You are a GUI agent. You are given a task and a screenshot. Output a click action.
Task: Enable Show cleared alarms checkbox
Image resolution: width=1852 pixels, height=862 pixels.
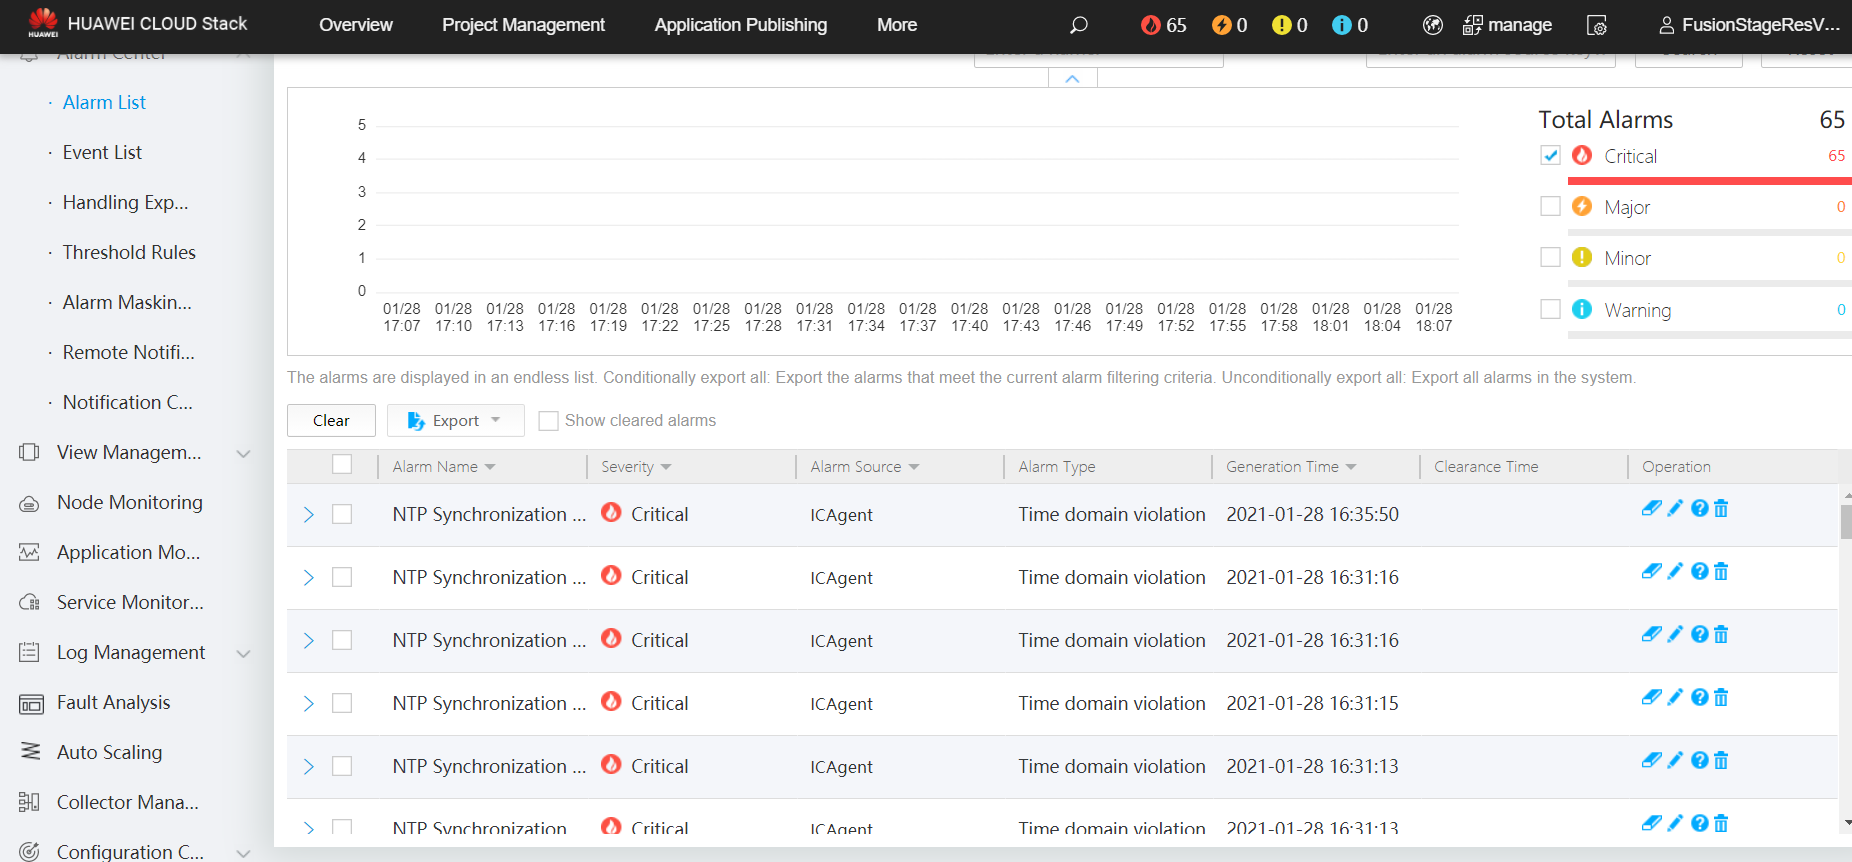[548, 421]
